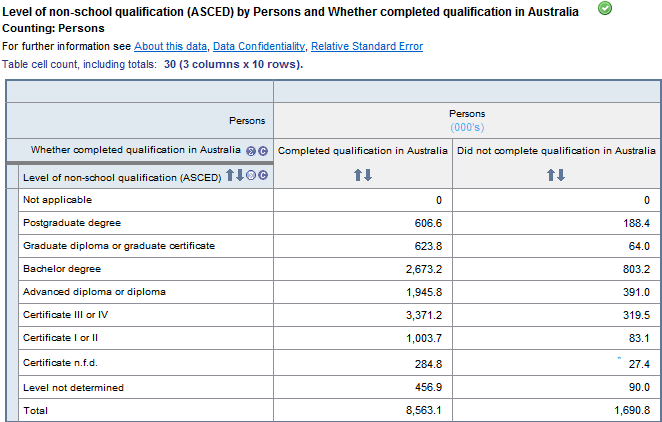Click the Level of non-school qualification (ASCED) label
662x422 pixels.
pos(122,178)
